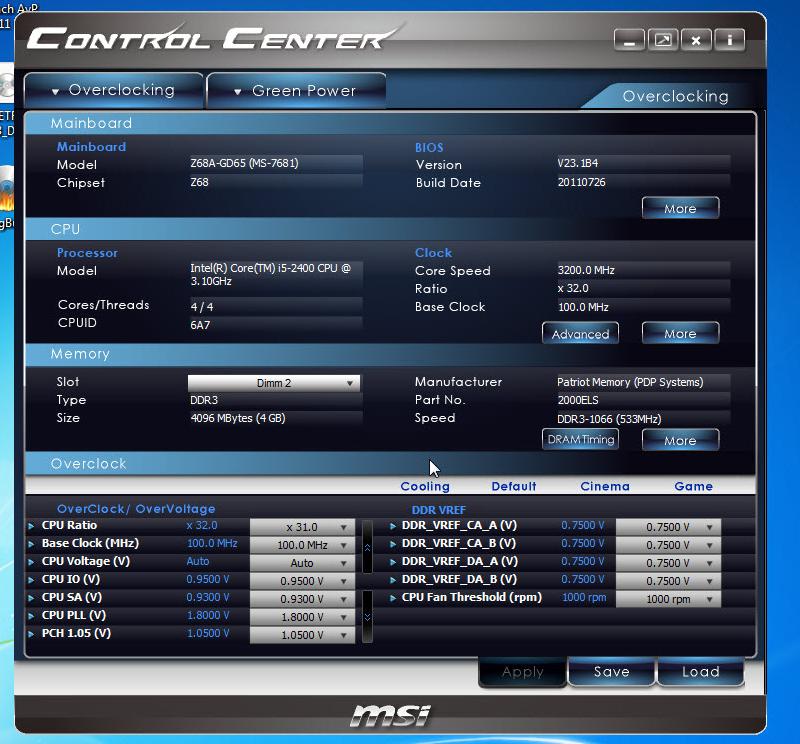Click the Advanced button in CPU section
Viewport: 800px width, 744px height.
[x=580, y=334]
